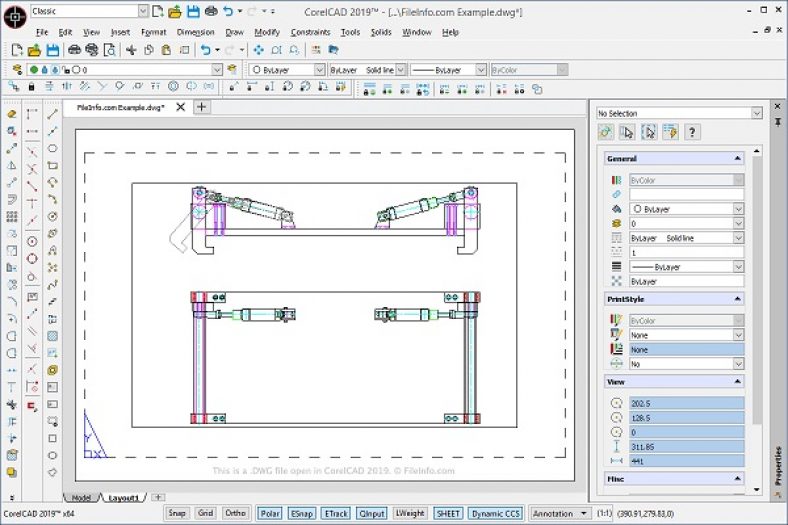
Task: Click the Undo arrow in the standard toolbar
Action: point(205,49)
